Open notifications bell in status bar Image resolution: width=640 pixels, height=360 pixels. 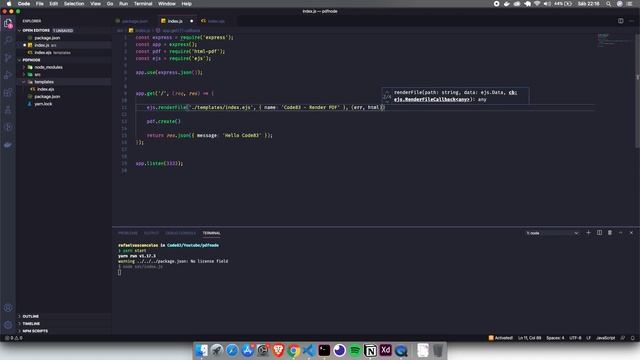[x=633, y=338]
